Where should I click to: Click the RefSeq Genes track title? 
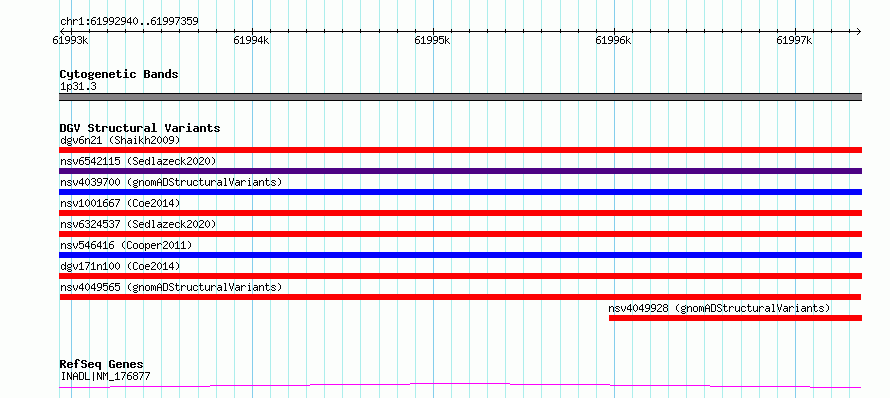click(x=102, y=364)
